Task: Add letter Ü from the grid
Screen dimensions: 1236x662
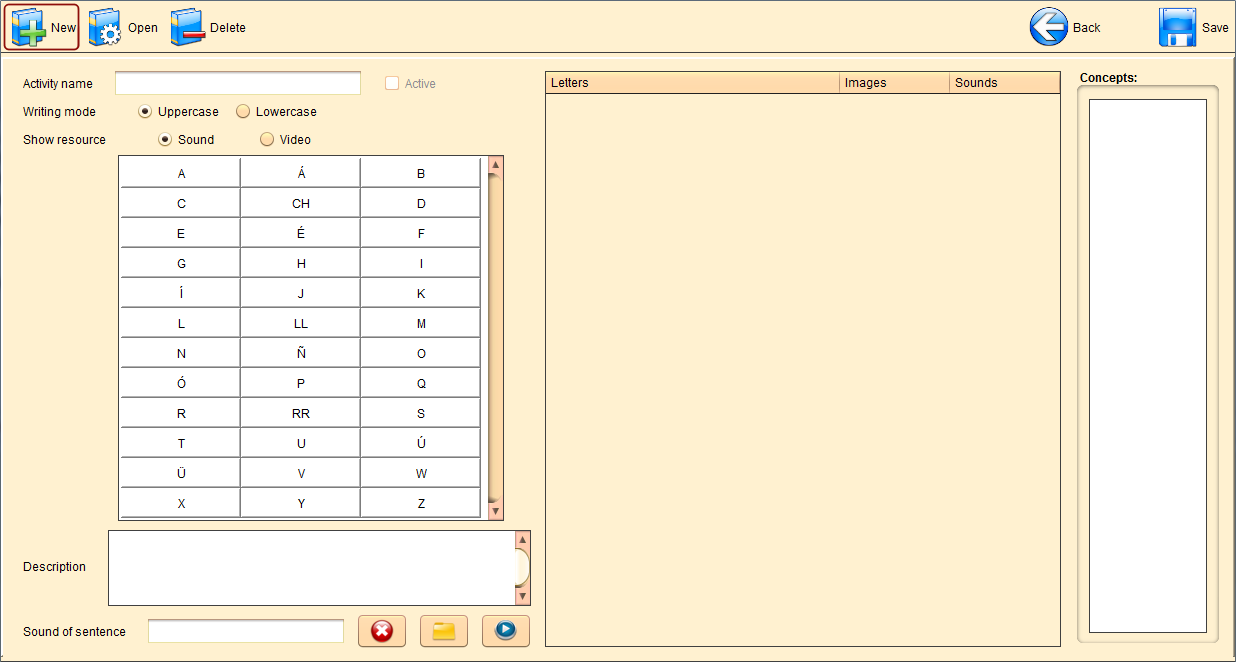Action: click(181, 473)
